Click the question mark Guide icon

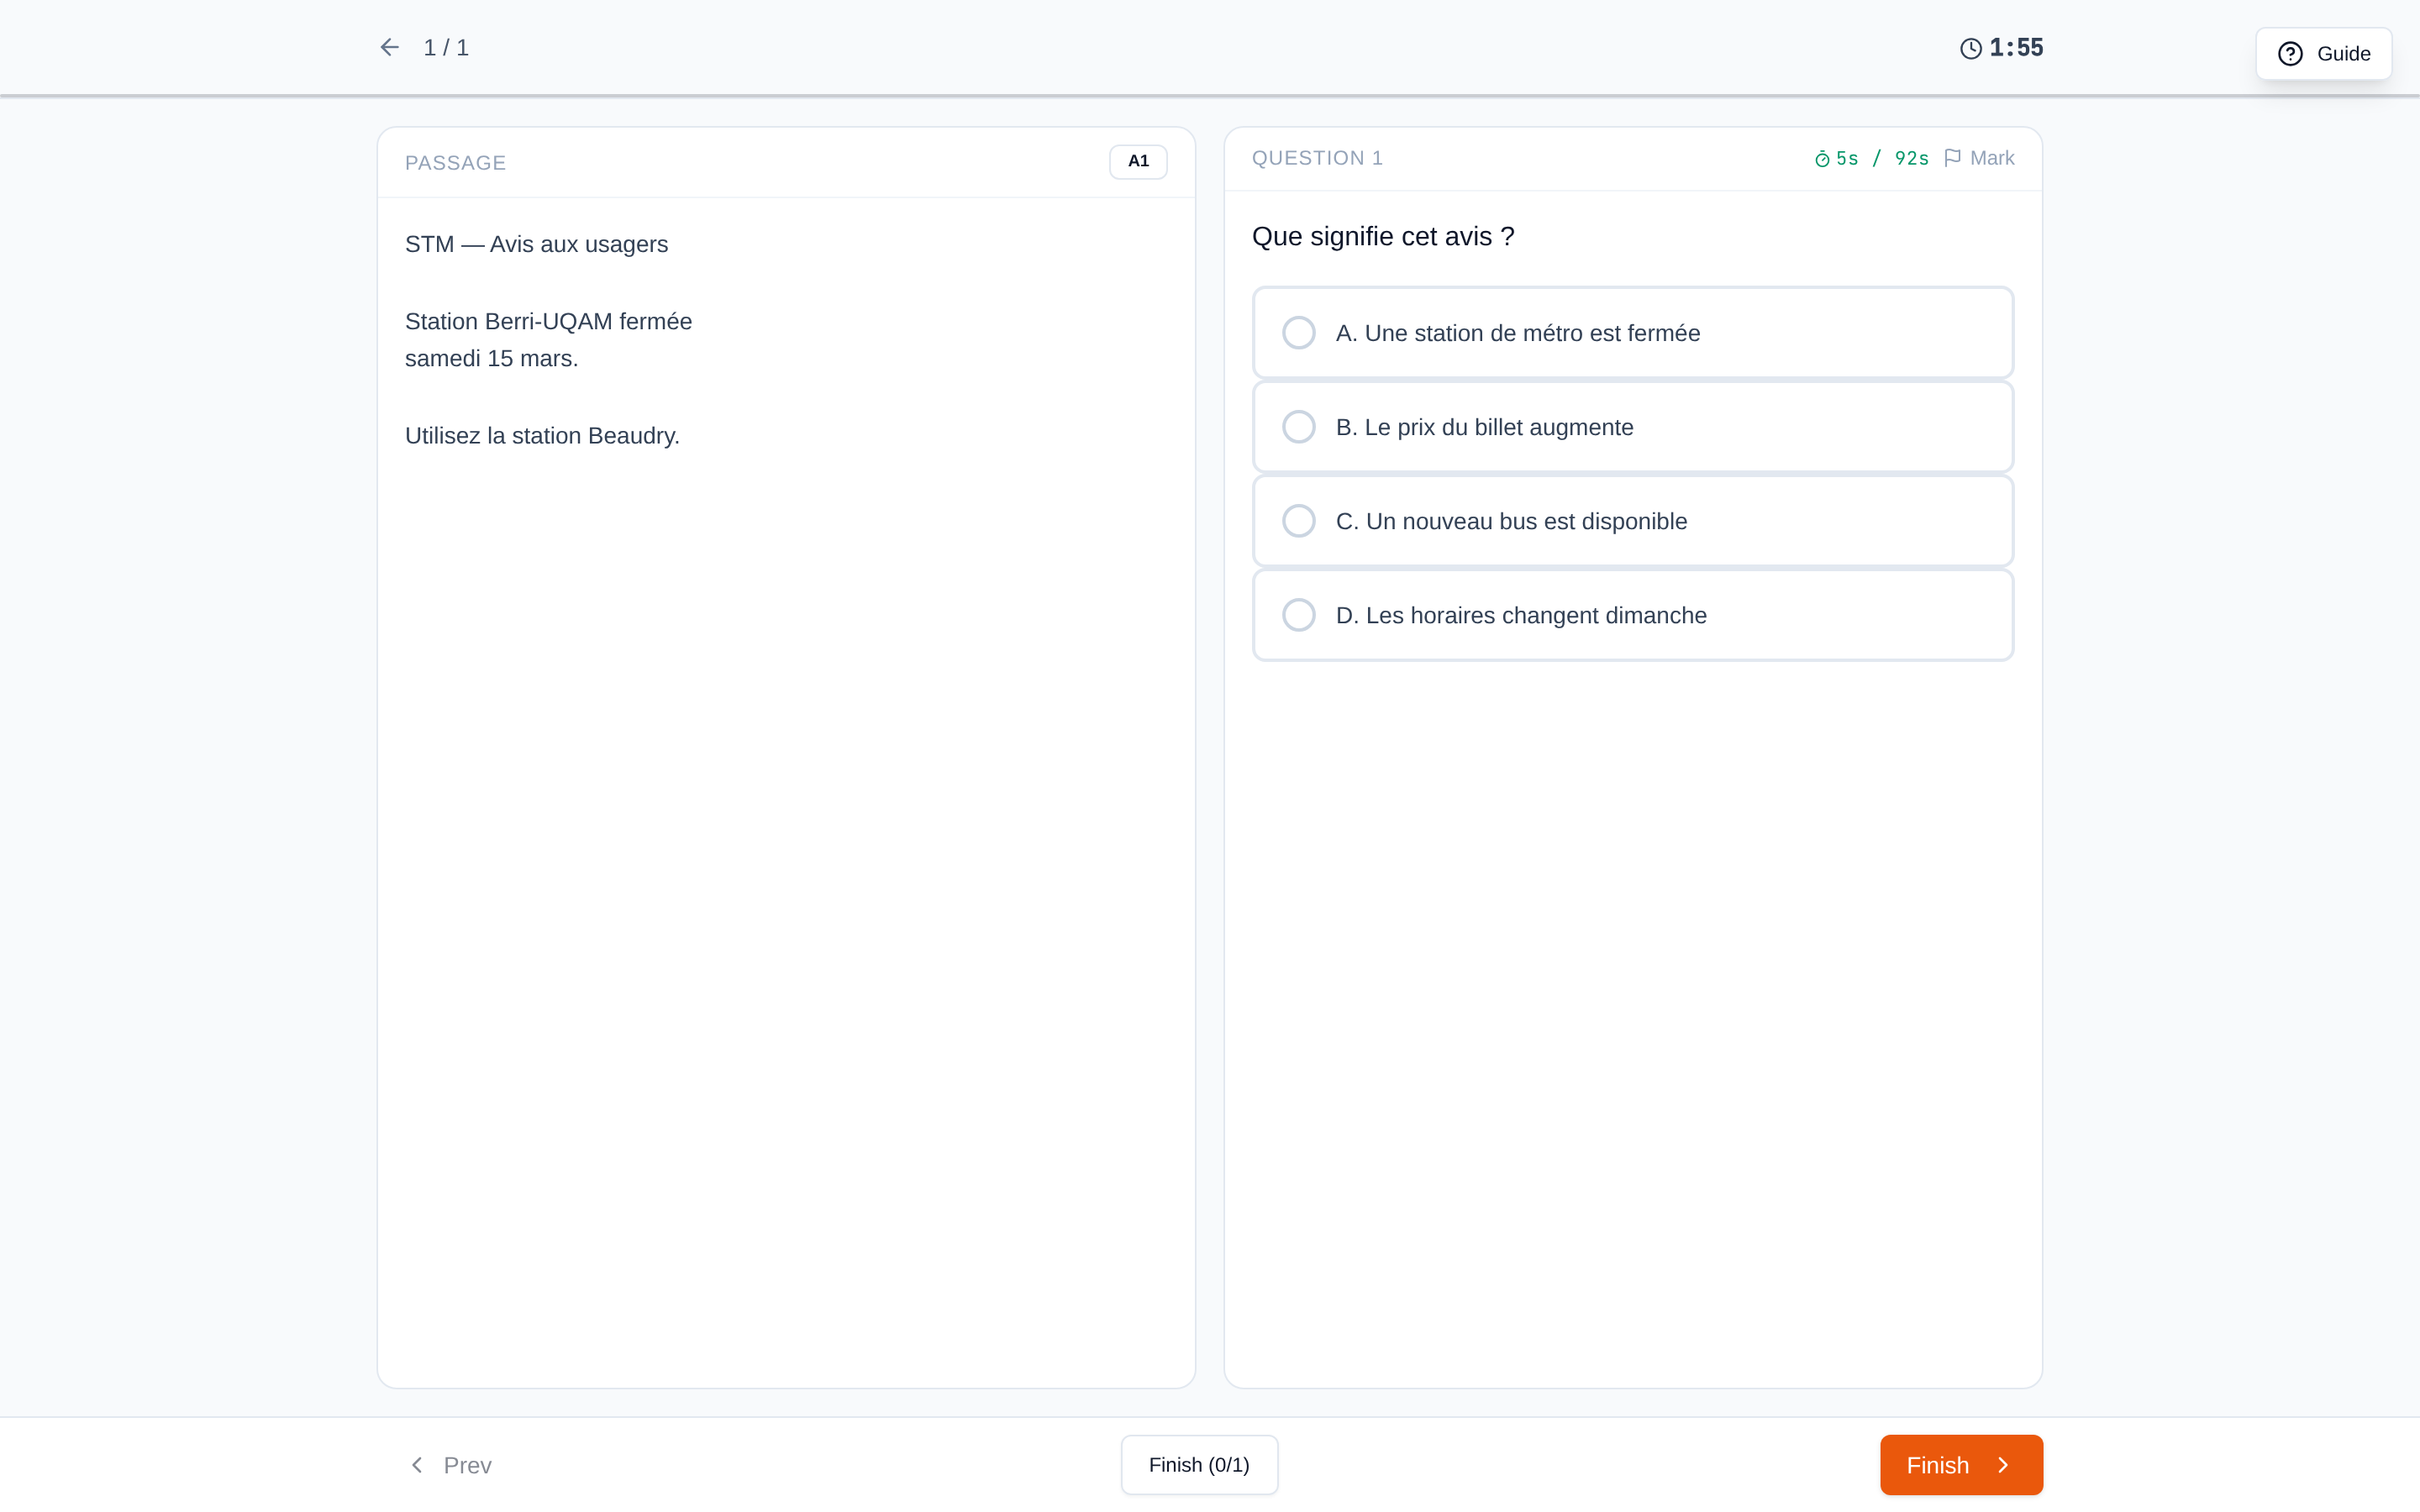point(2290,54)
